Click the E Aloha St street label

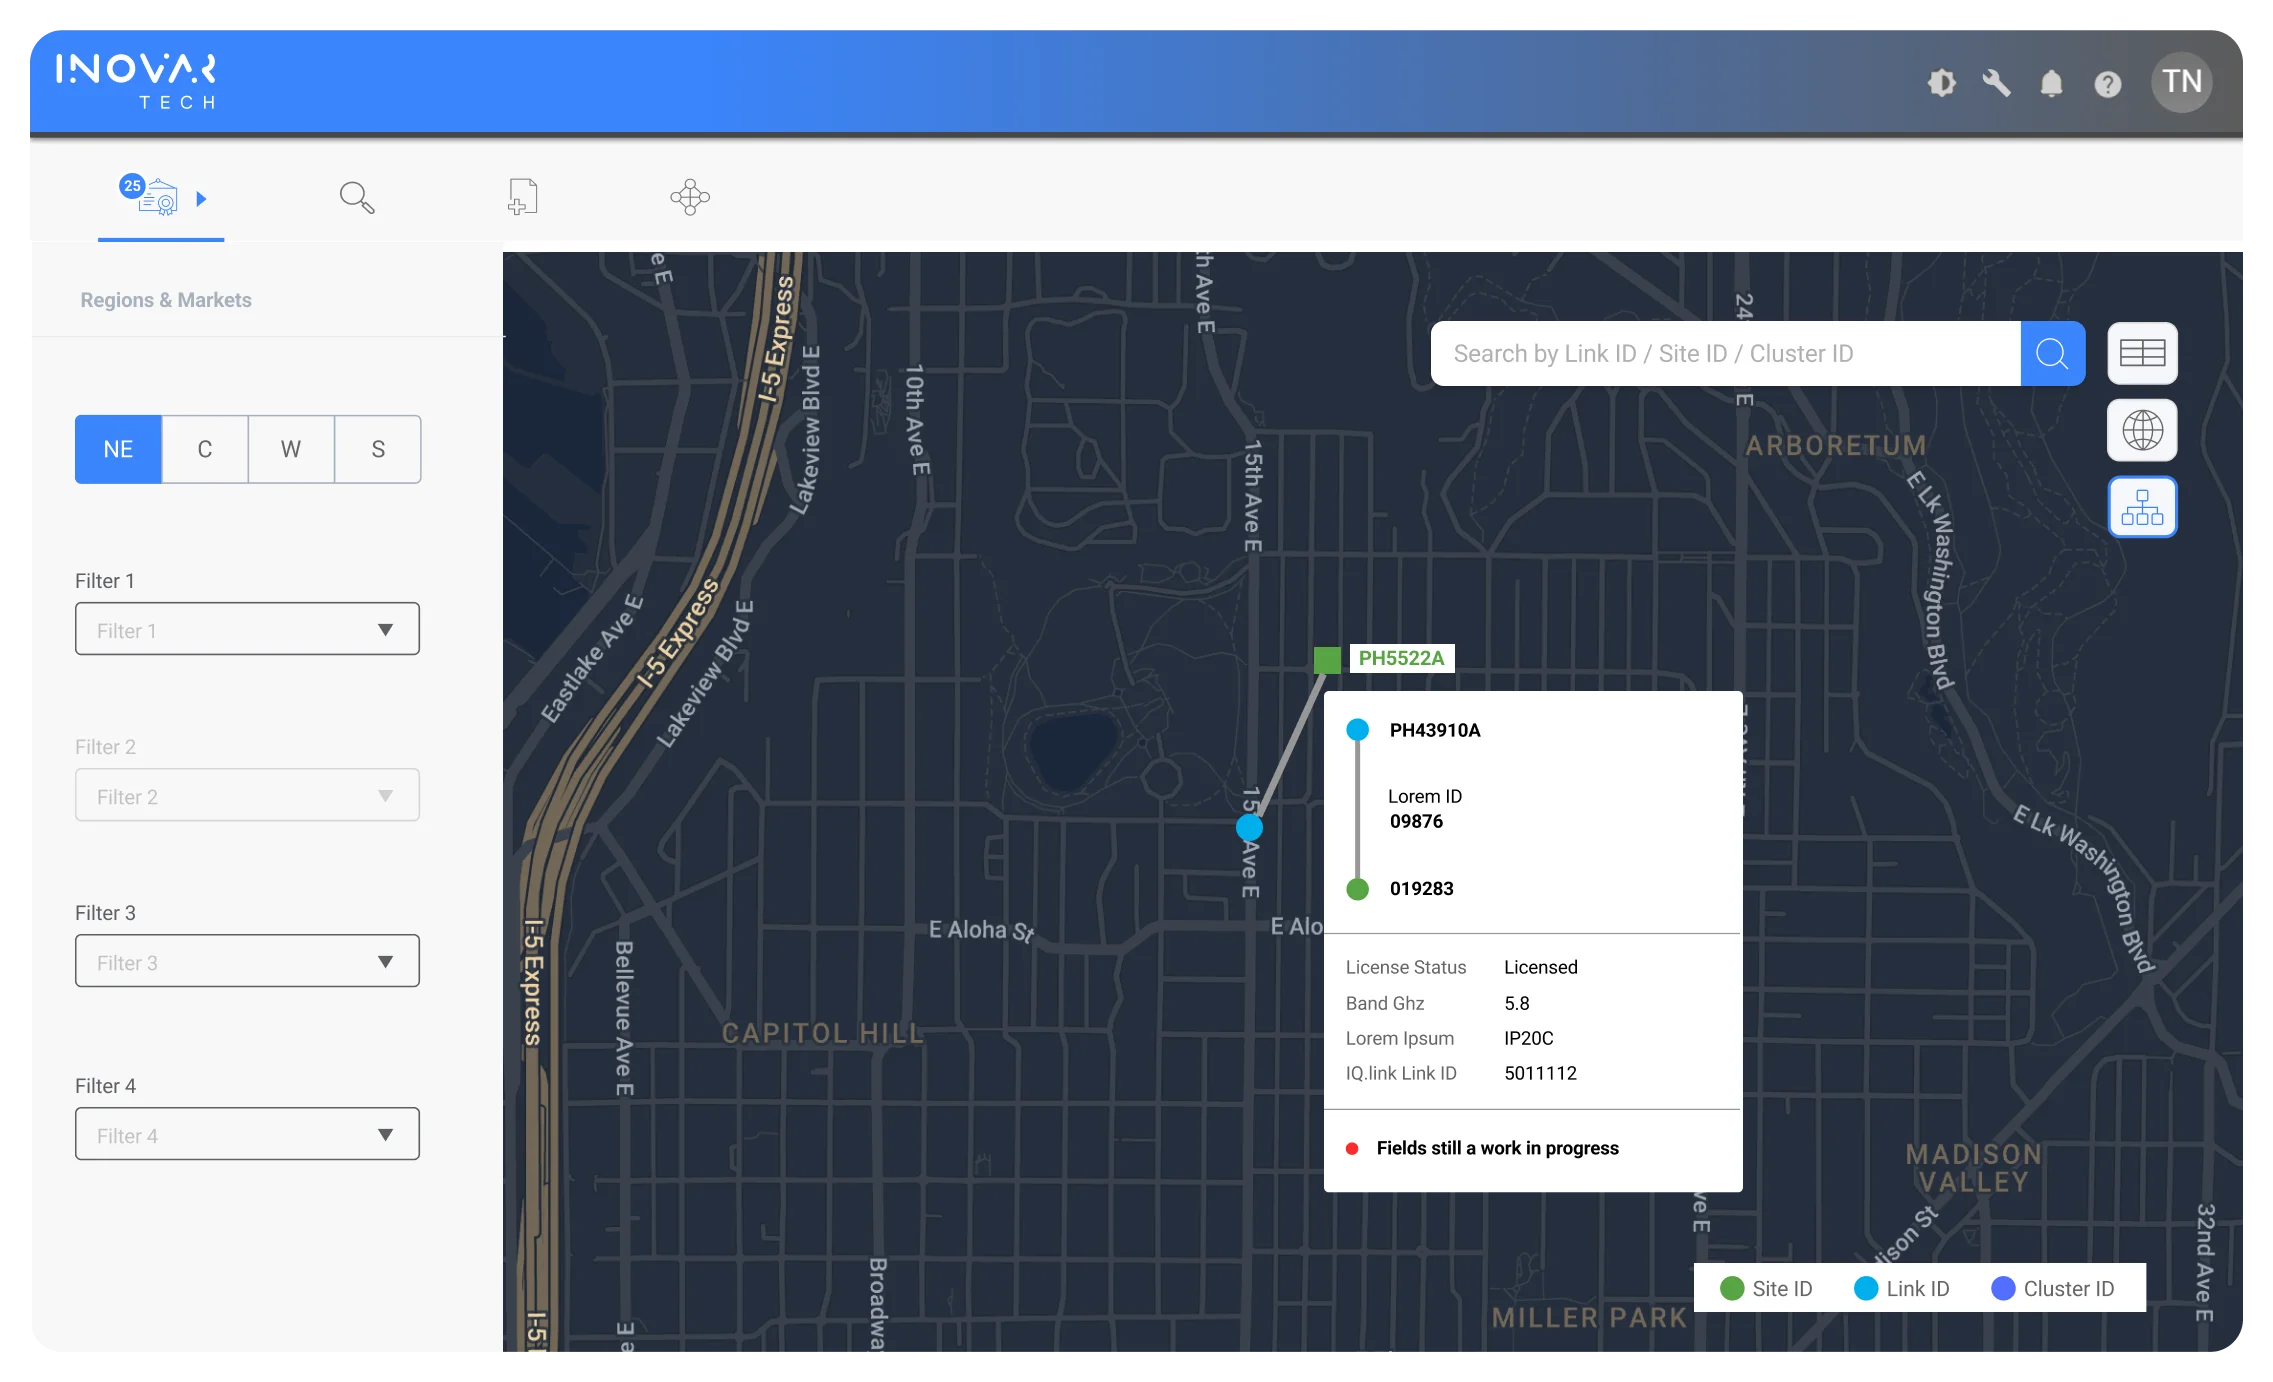tap(981, 931)
